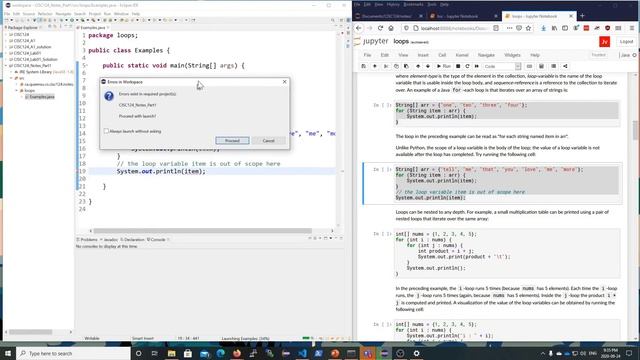Image resolution: width=640 pixels, height=360 pixels.
Task: Check 'Always launch without asking' checkbox
Action: coord(106,131)
